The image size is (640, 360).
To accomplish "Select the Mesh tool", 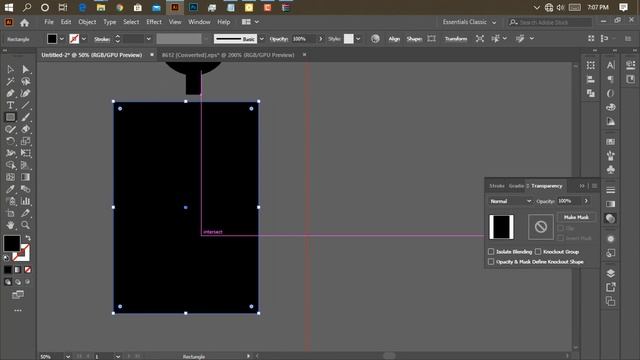I will [10, 177].
